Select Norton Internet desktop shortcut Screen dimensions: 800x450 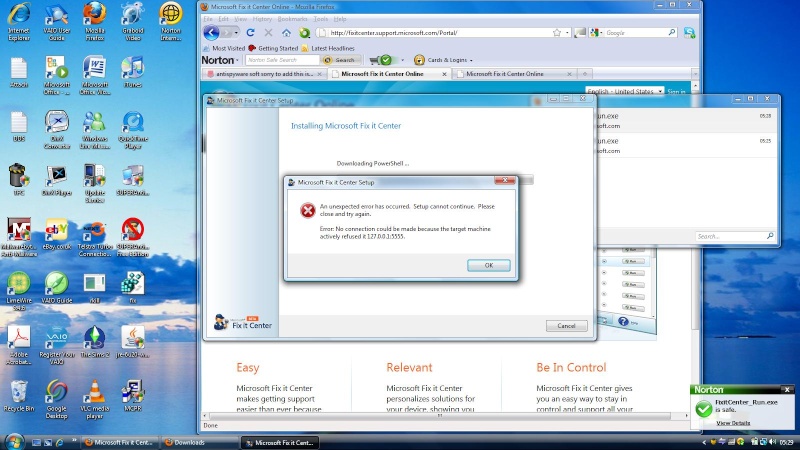coord(170,22)
